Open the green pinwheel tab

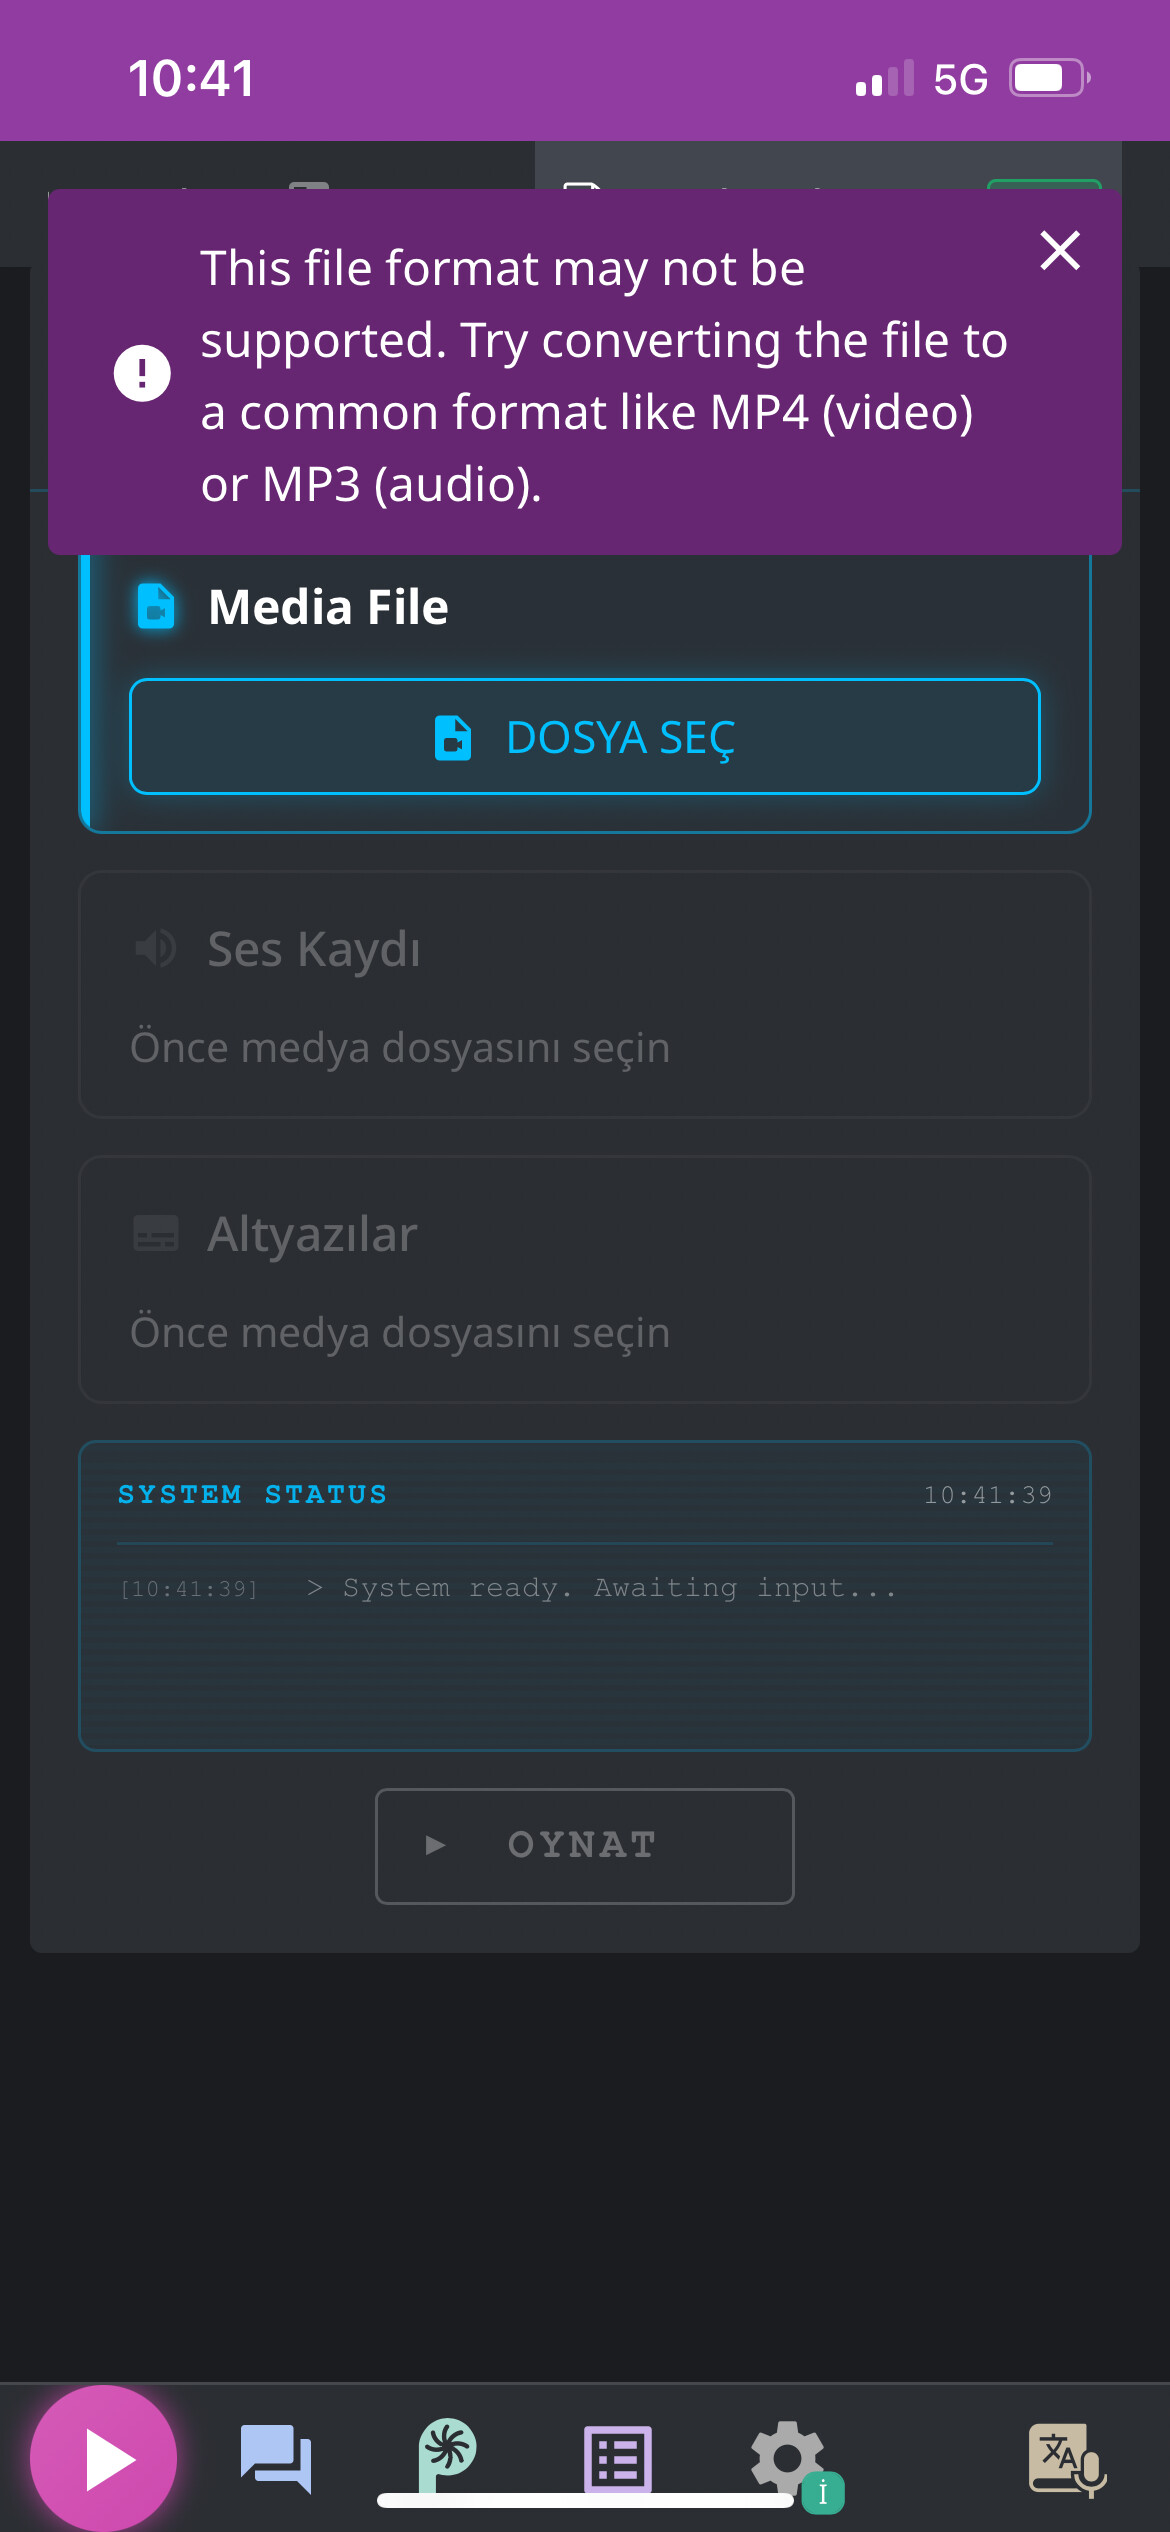click(446, 2454)
